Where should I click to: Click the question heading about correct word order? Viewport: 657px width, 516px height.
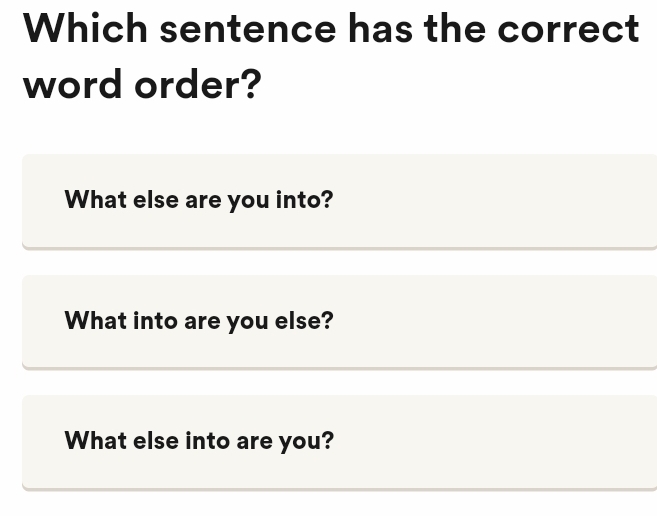point(330,56)
